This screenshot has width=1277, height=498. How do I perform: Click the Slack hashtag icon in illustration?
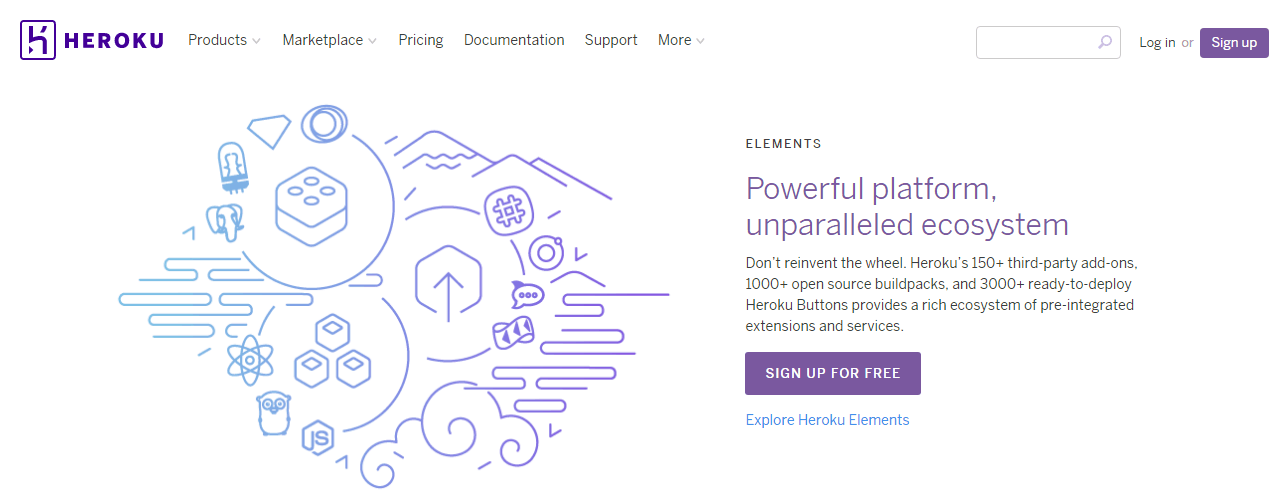(x=507, y=211)
